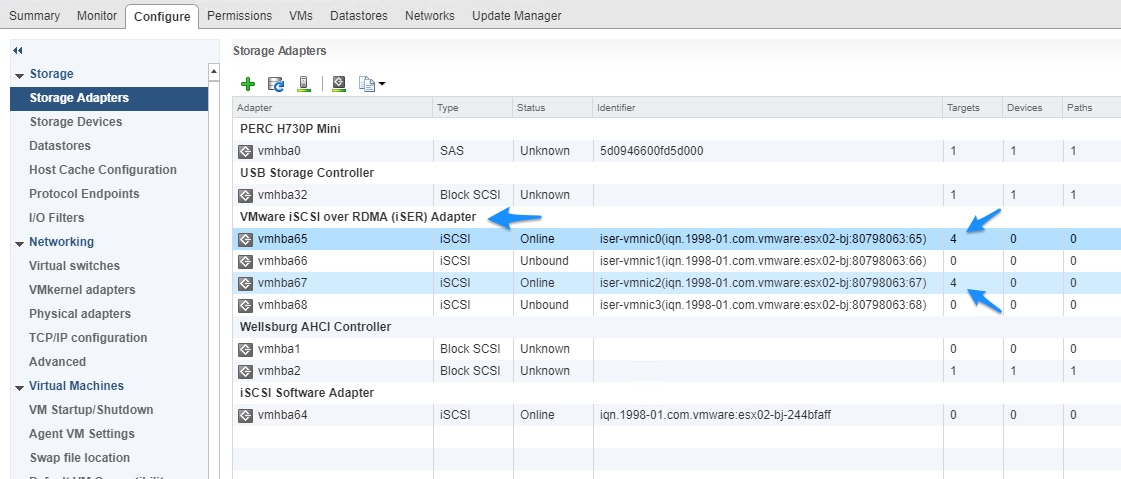Screen dimensions: 1121x479
Task: Sort by the Paths column header
Action: [1092, 107]
